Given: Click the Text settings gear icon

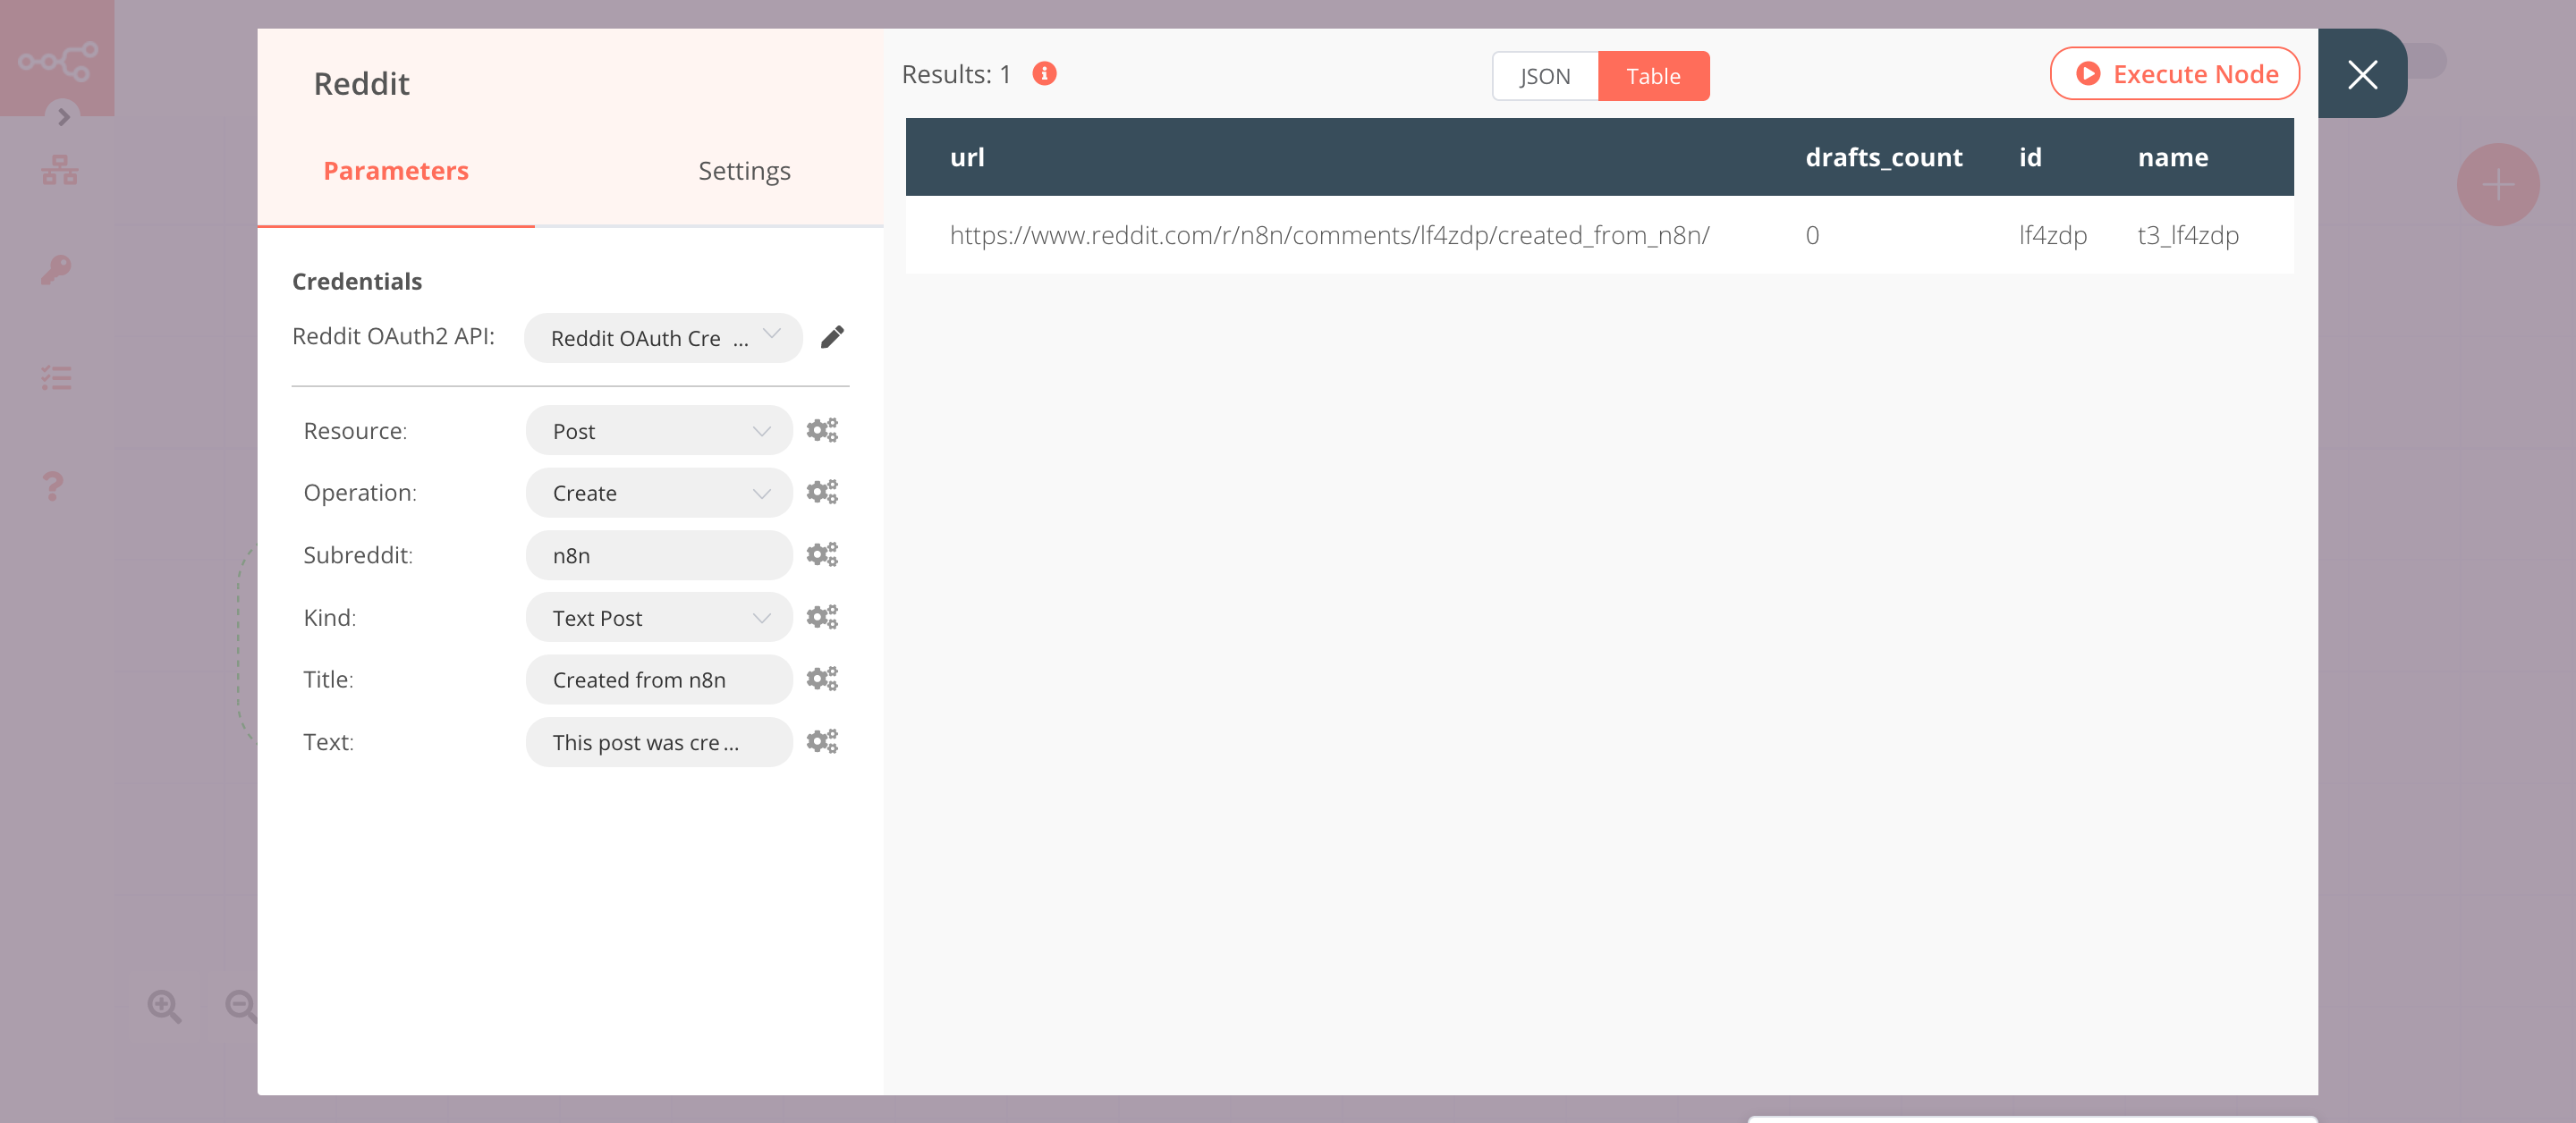Looking at the screenshot, I should click(820, 740).
